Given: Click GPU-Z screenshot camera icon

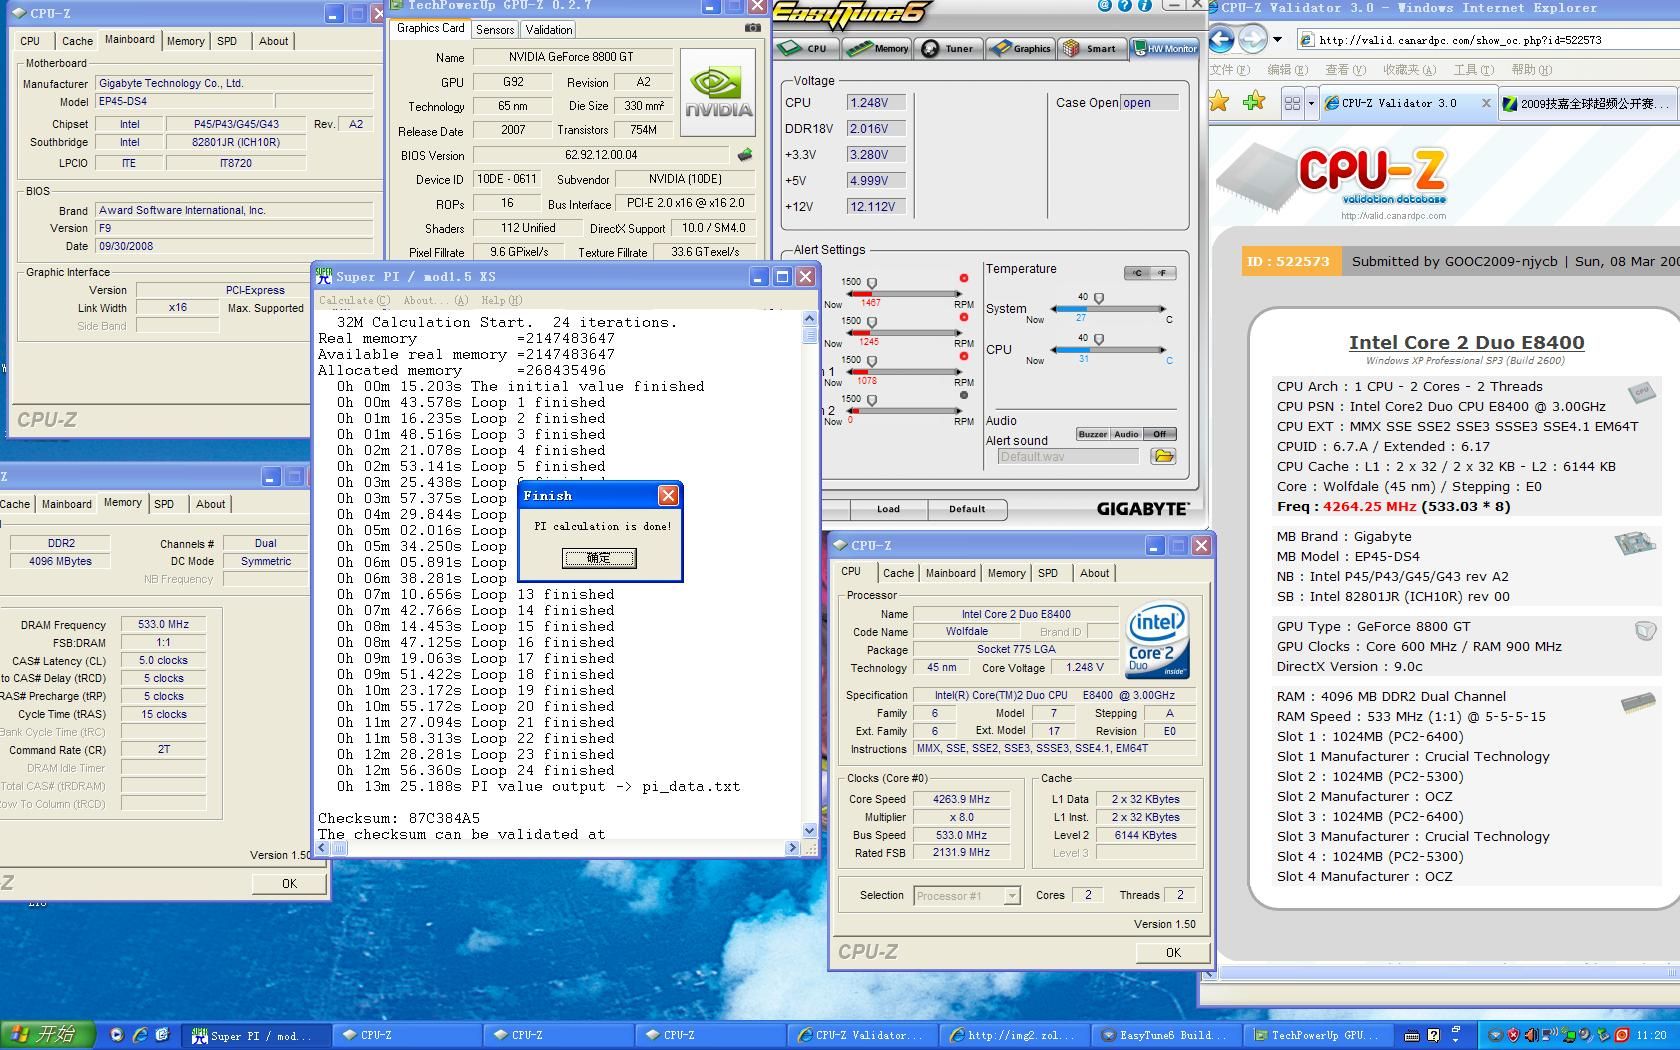Looking at the screenshot, I should pyautogui.click(x=752, y=28).
